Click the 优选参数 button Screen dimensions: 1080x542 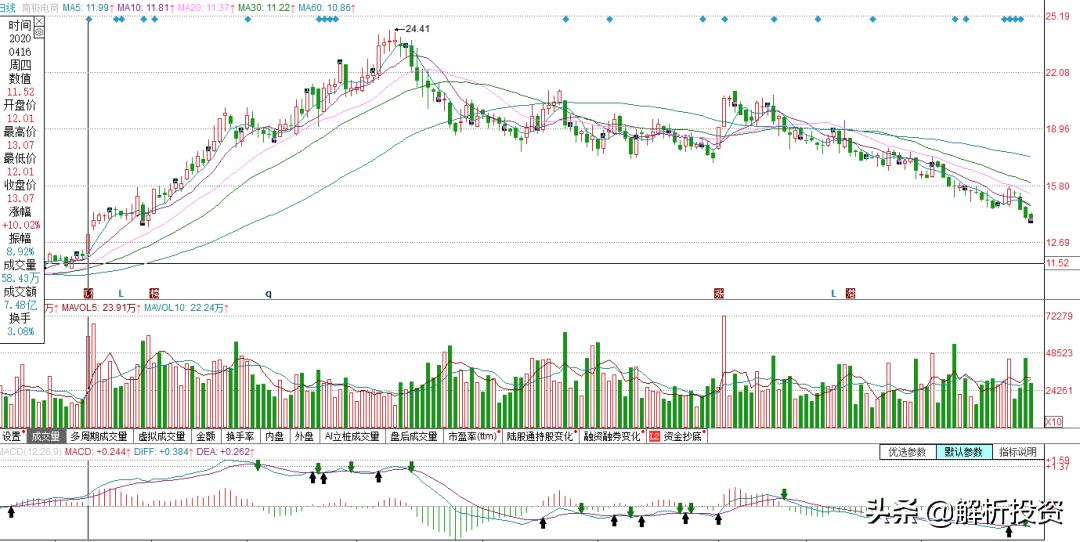(x=907, y=452)
